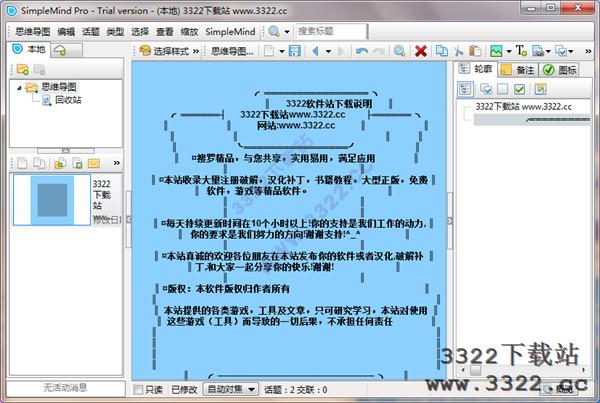
Task: Open the 查看 menu
Action: point(165,31)
